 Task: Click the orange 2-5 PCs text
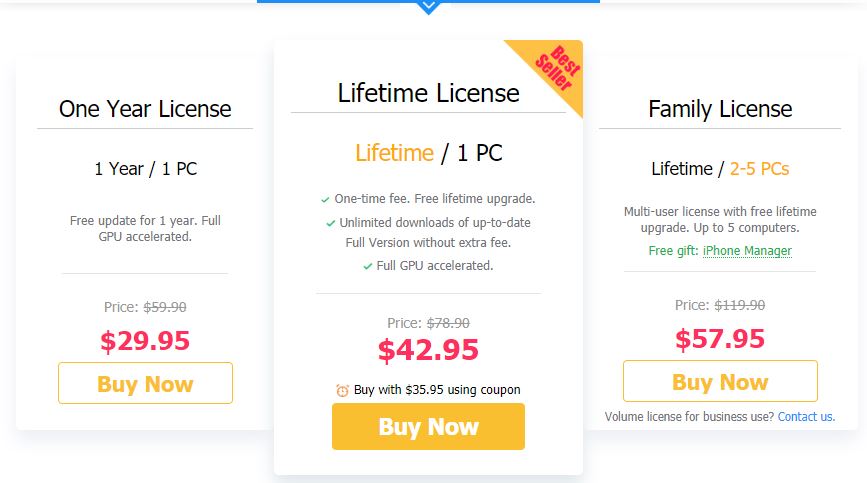click(759, 169)
